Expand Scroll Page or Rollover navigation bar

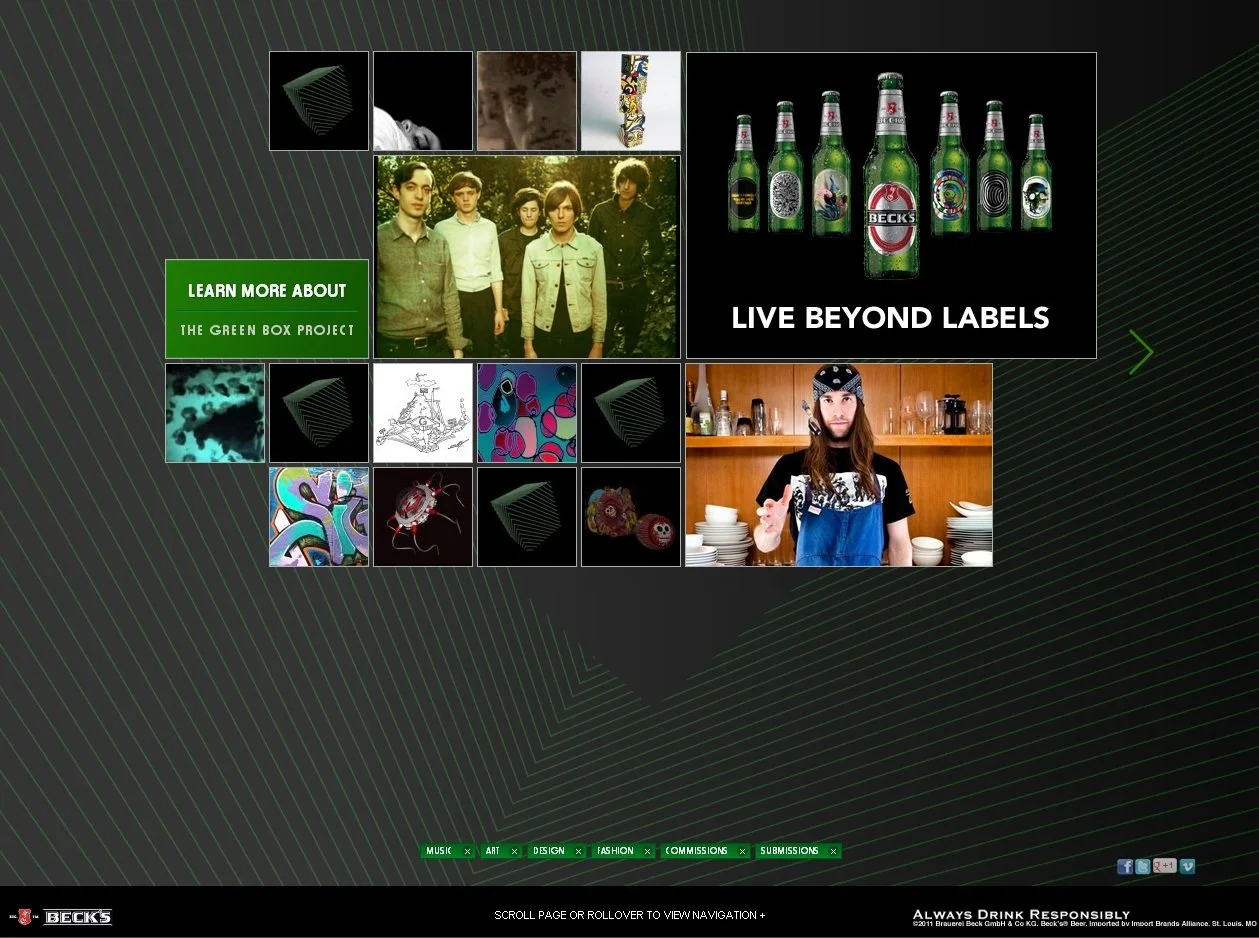(630, 915)
